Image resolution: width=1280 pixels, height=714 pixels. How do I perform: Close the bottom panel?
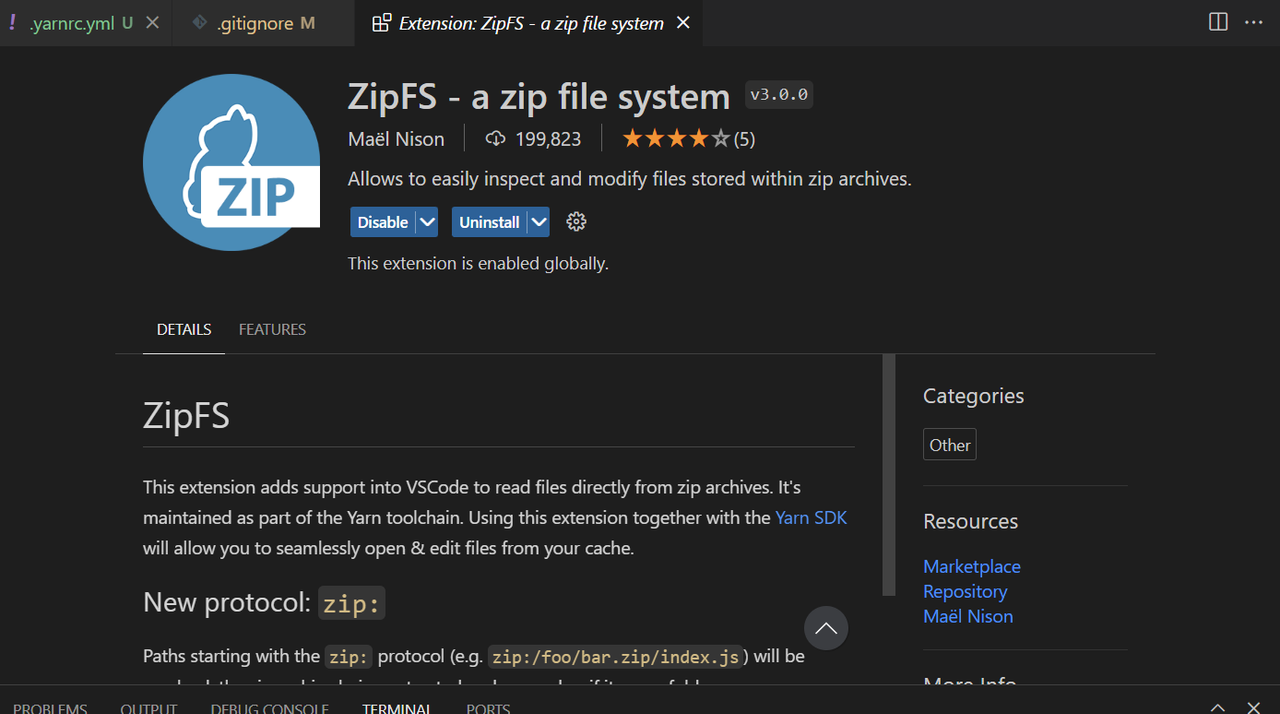pos(1253,707)
